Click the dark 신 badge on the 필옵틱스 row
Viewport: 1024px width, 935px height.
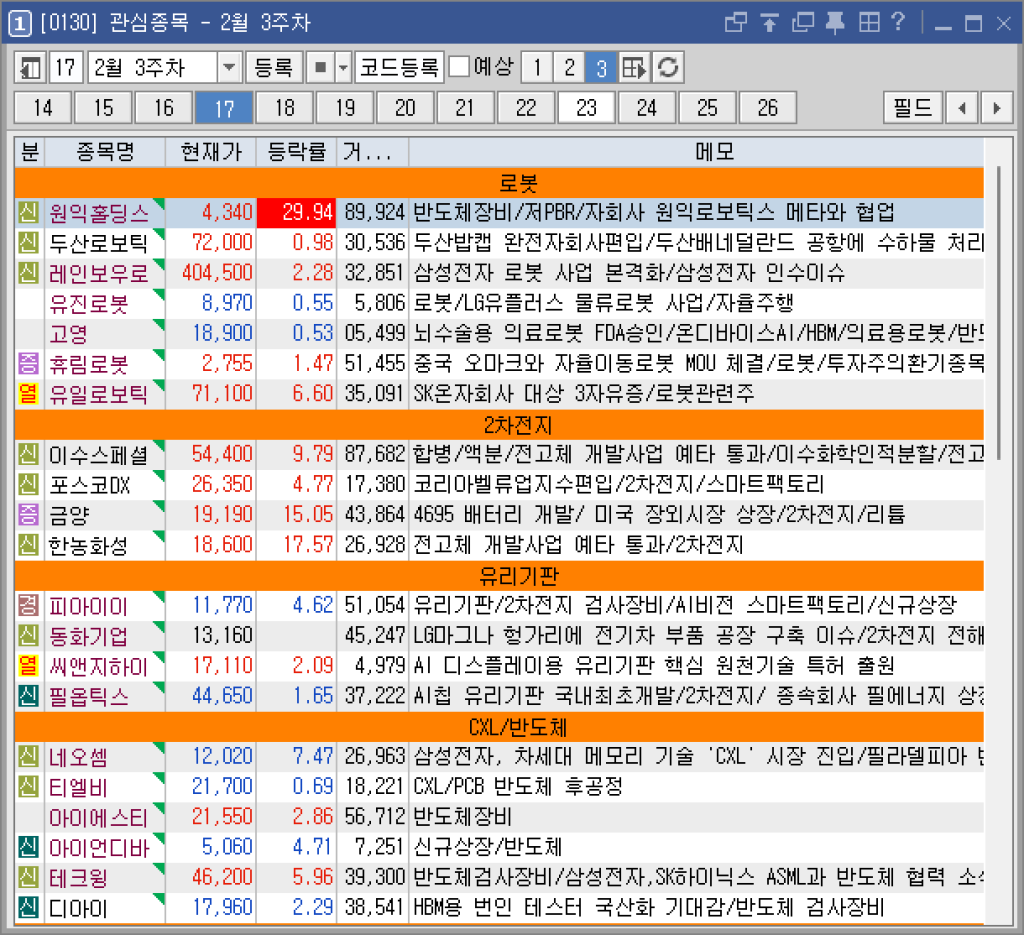28,696
